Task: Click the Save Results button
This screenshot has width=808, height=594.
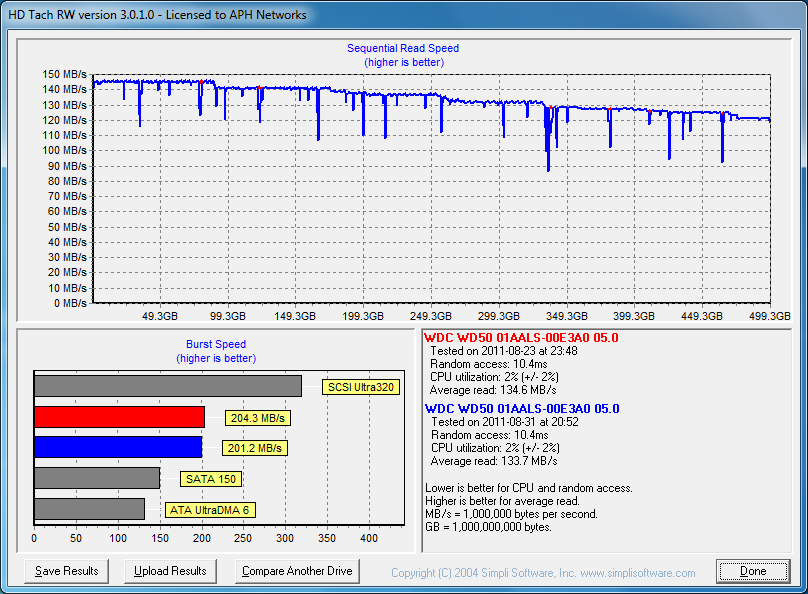Action: coord(67,571)
